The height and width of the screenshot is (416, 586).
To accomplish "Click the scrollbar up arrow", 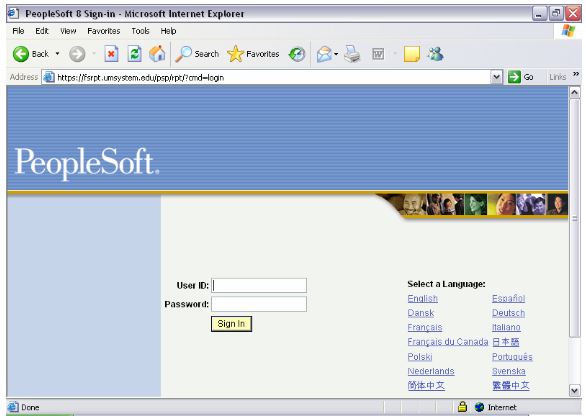I will tap(575, 93).
